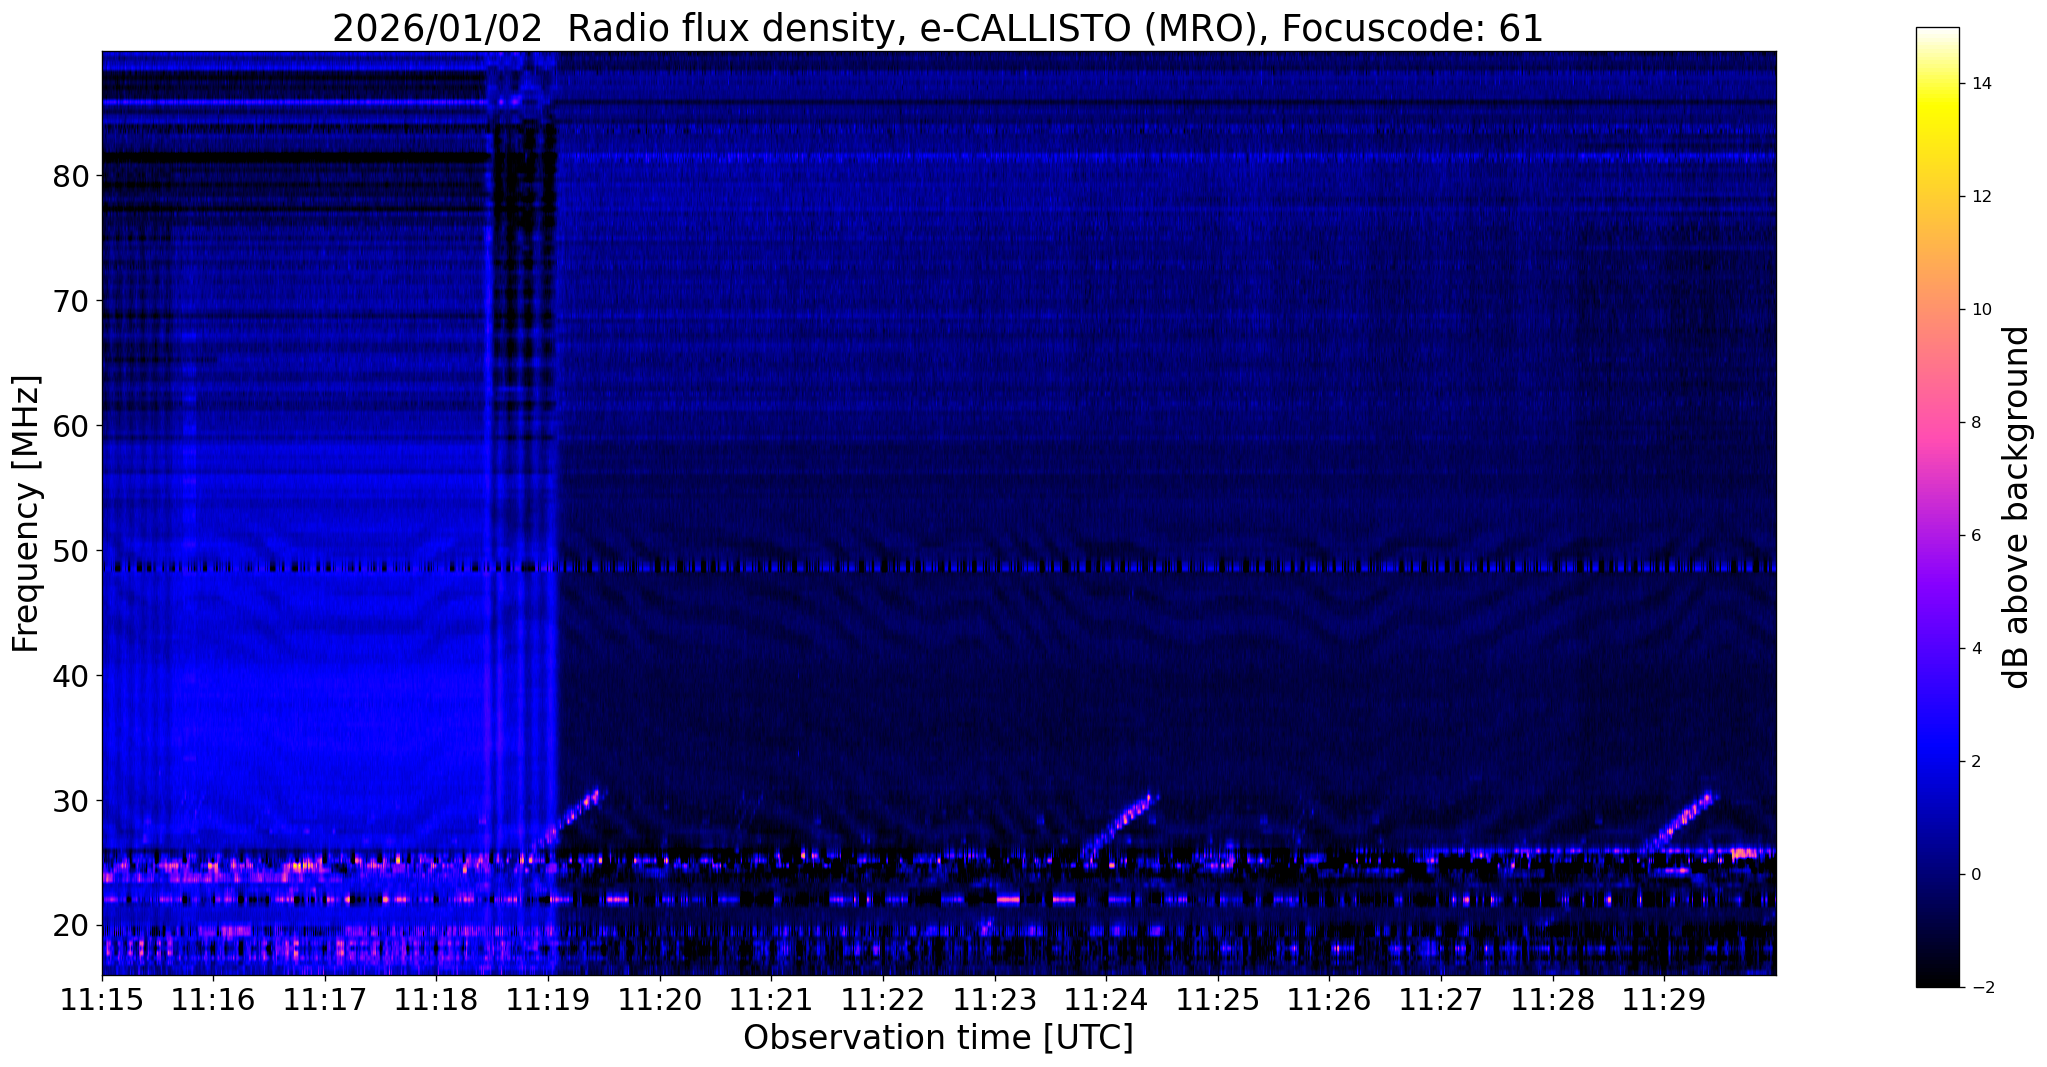Select the 11:19 time tick label
The width and height of the screenshot is (2047, 1067).
click(548, 999)
